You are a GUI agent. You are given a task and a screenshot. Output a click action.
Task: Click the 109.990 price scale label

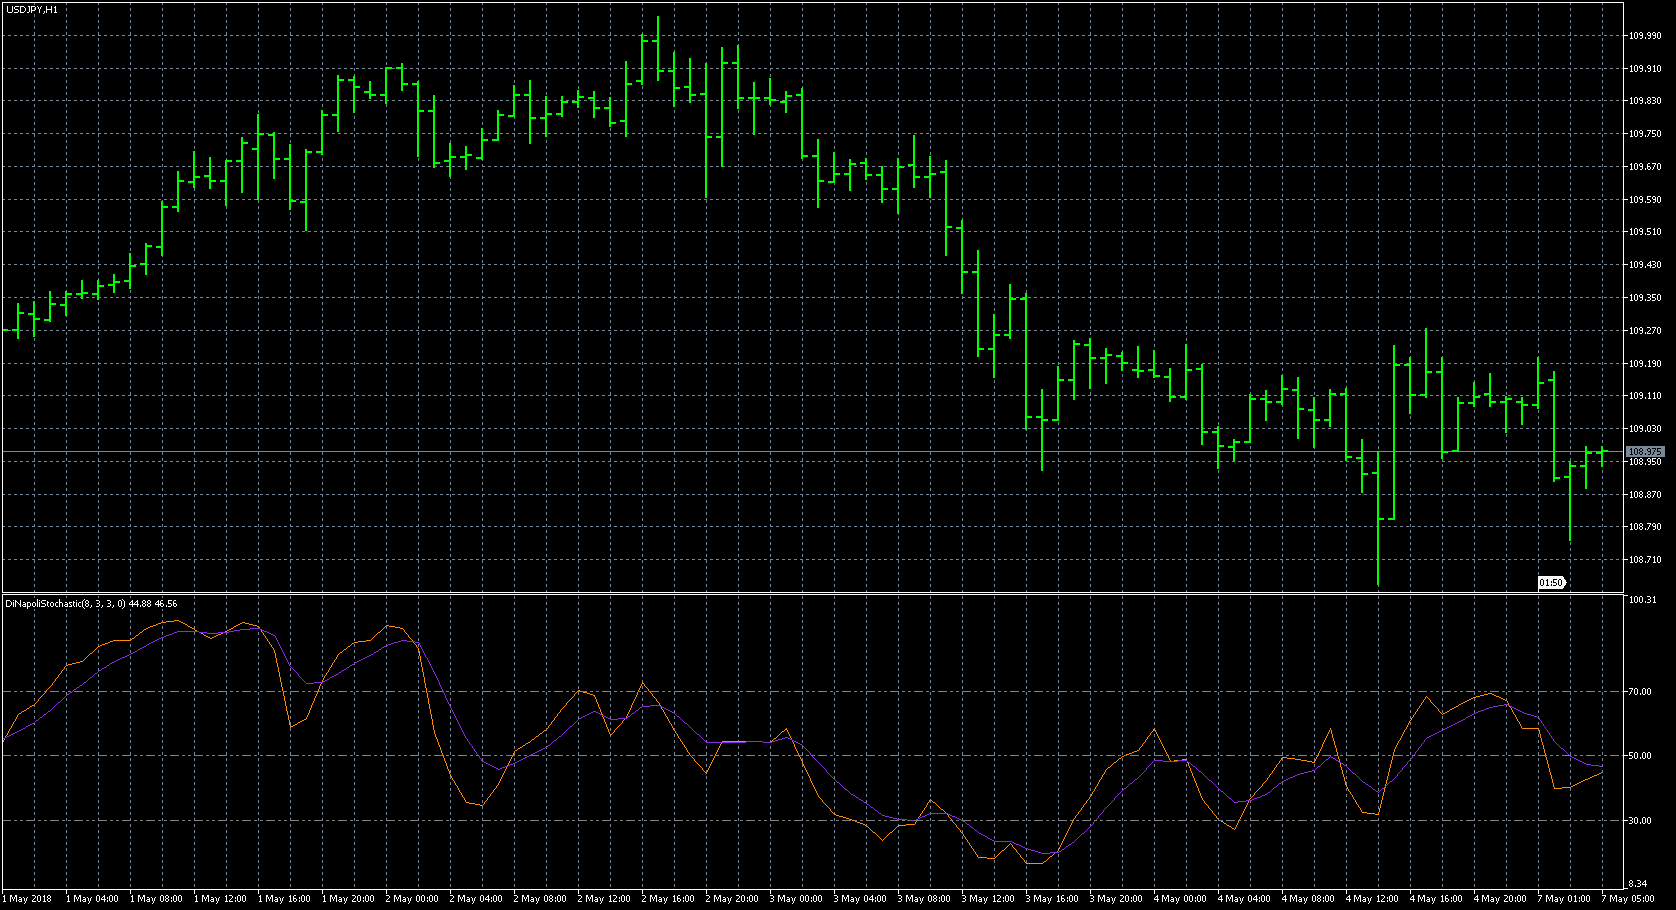pos(1645,36)
